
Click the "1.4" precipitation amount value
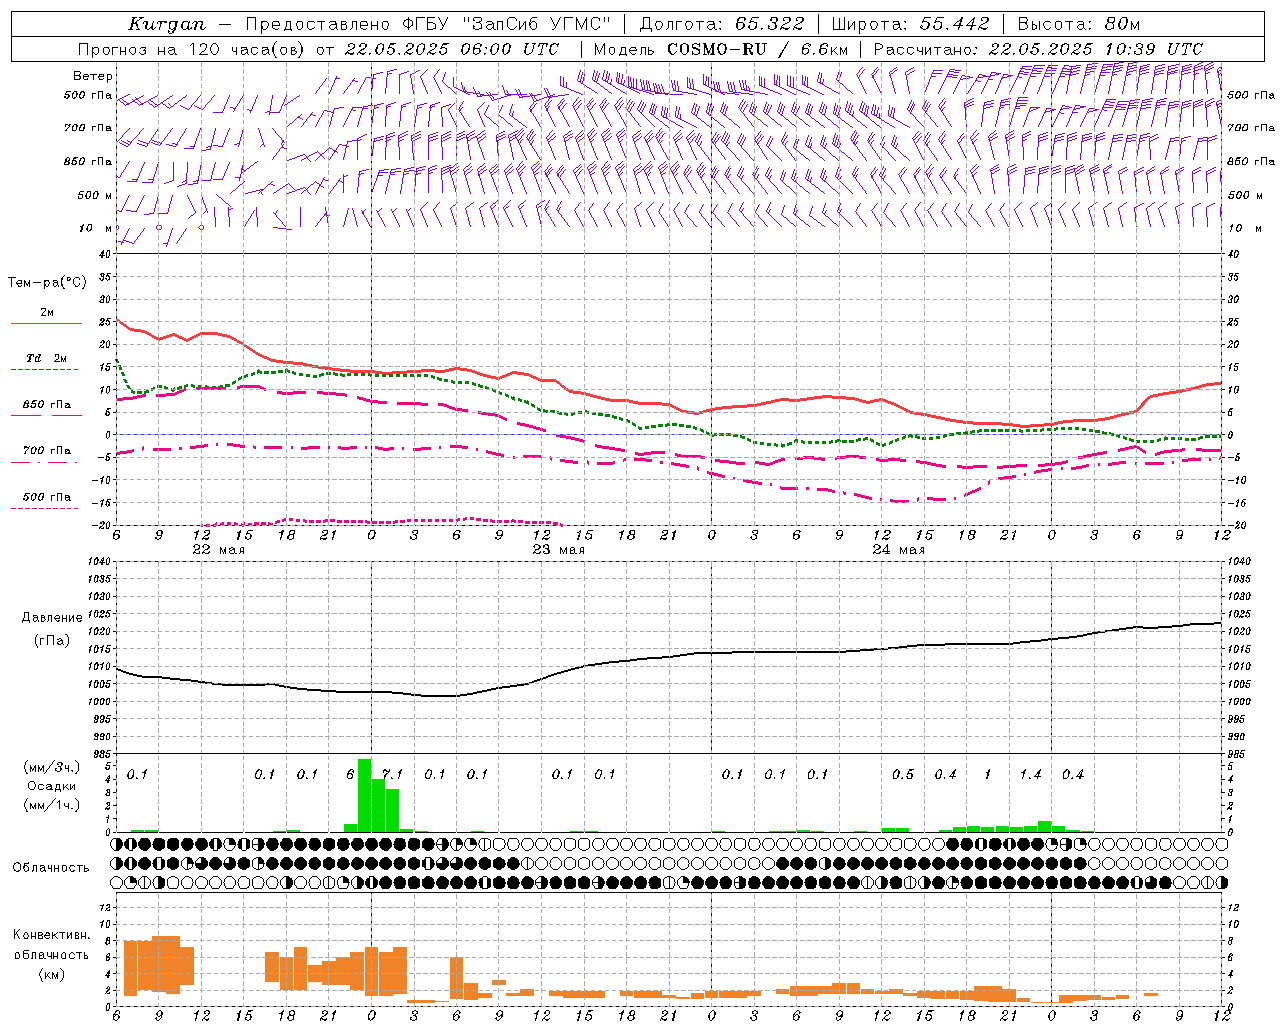coord(1030,774)
